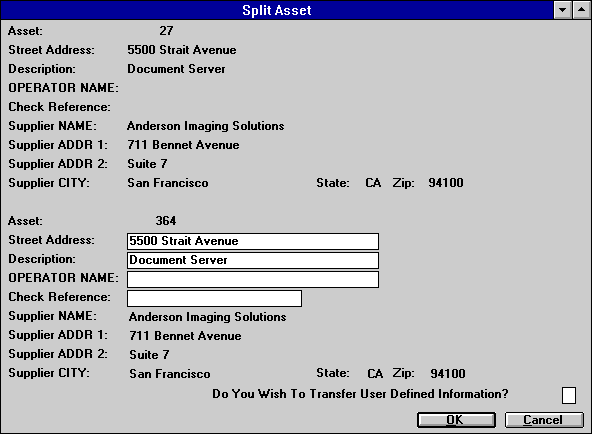Click the State value CA for asset 27
Screen dimensions: 592x434
pyautogui.click(x=373, y=183)
